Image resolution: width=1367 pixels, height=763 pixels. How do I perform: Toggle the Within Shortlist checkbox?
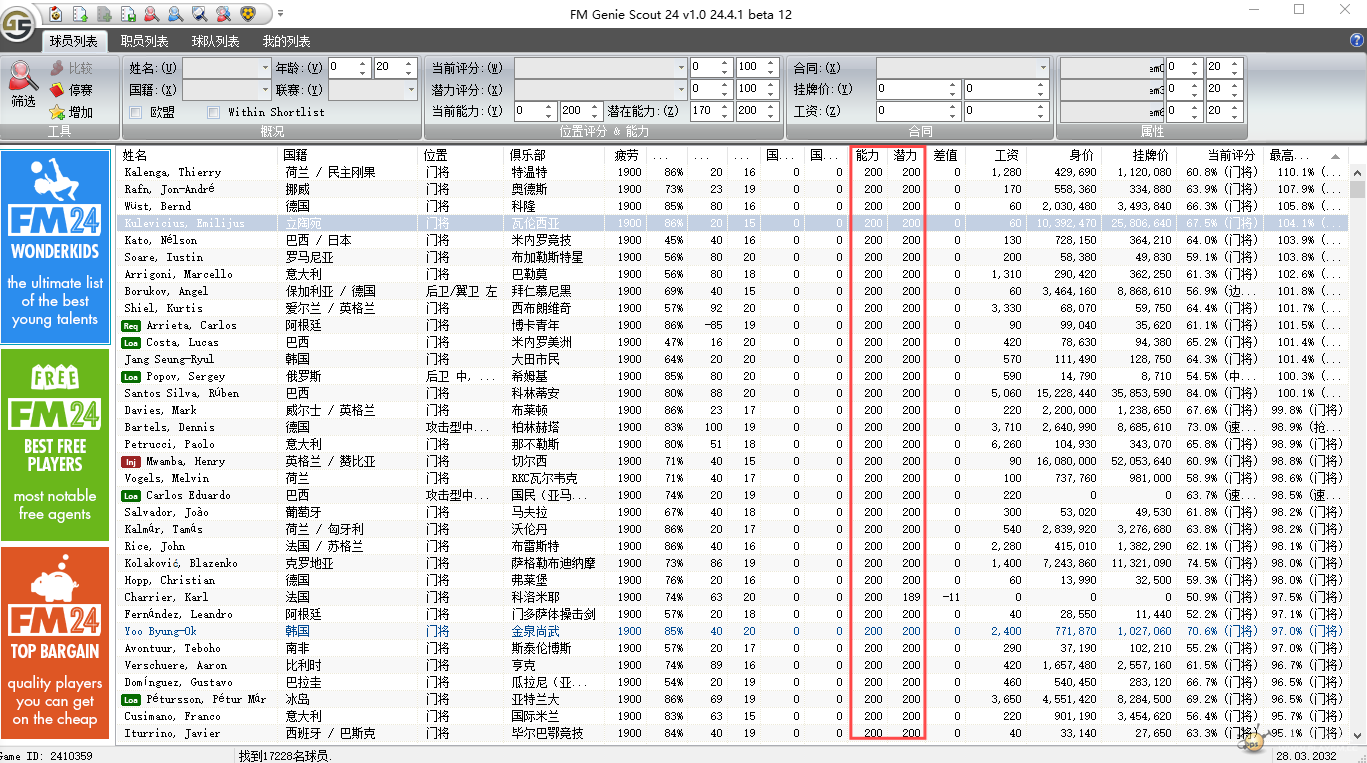[x=213, y=112]
